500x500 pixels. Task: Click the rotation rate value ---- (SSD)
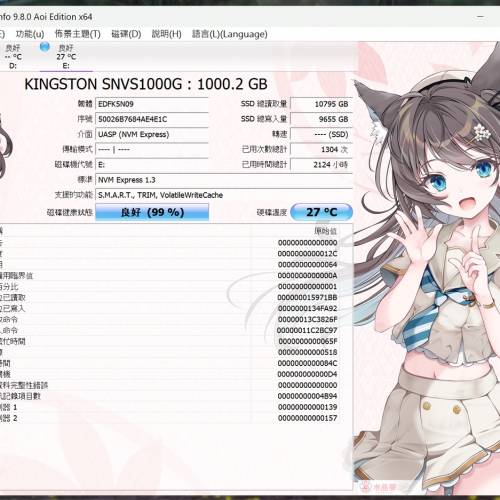click(322, 134)
